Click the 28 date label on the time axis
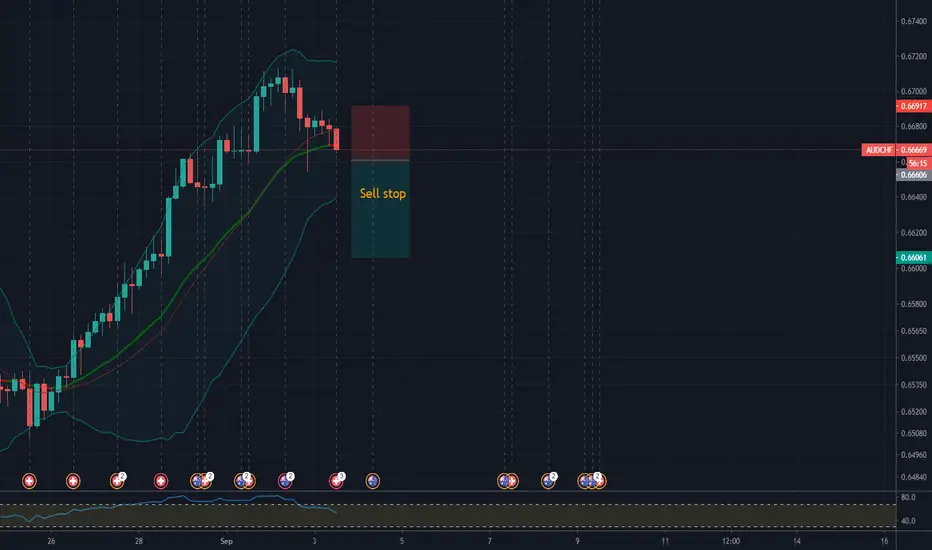Viewport: 932px width, 550px height. tap(138, 541)
